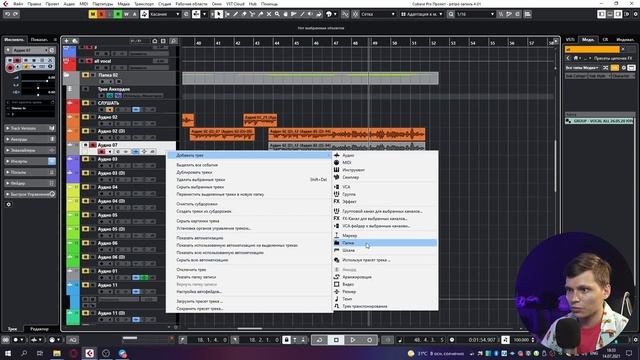This screenshot has height=360, width=640.
Task: Toggle global Write W automation button
Action: pyautogui.click(x=126, y=14)
